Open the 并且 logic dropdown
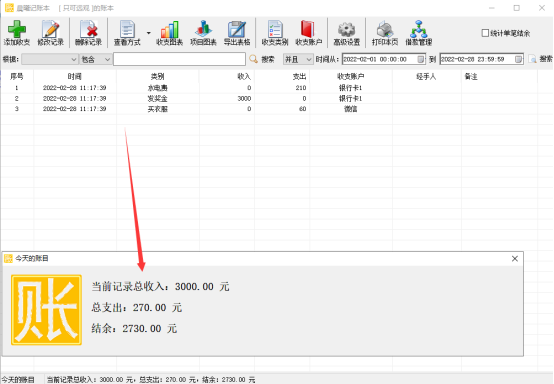The image size is (554, 384). click(x=298, y=59)
